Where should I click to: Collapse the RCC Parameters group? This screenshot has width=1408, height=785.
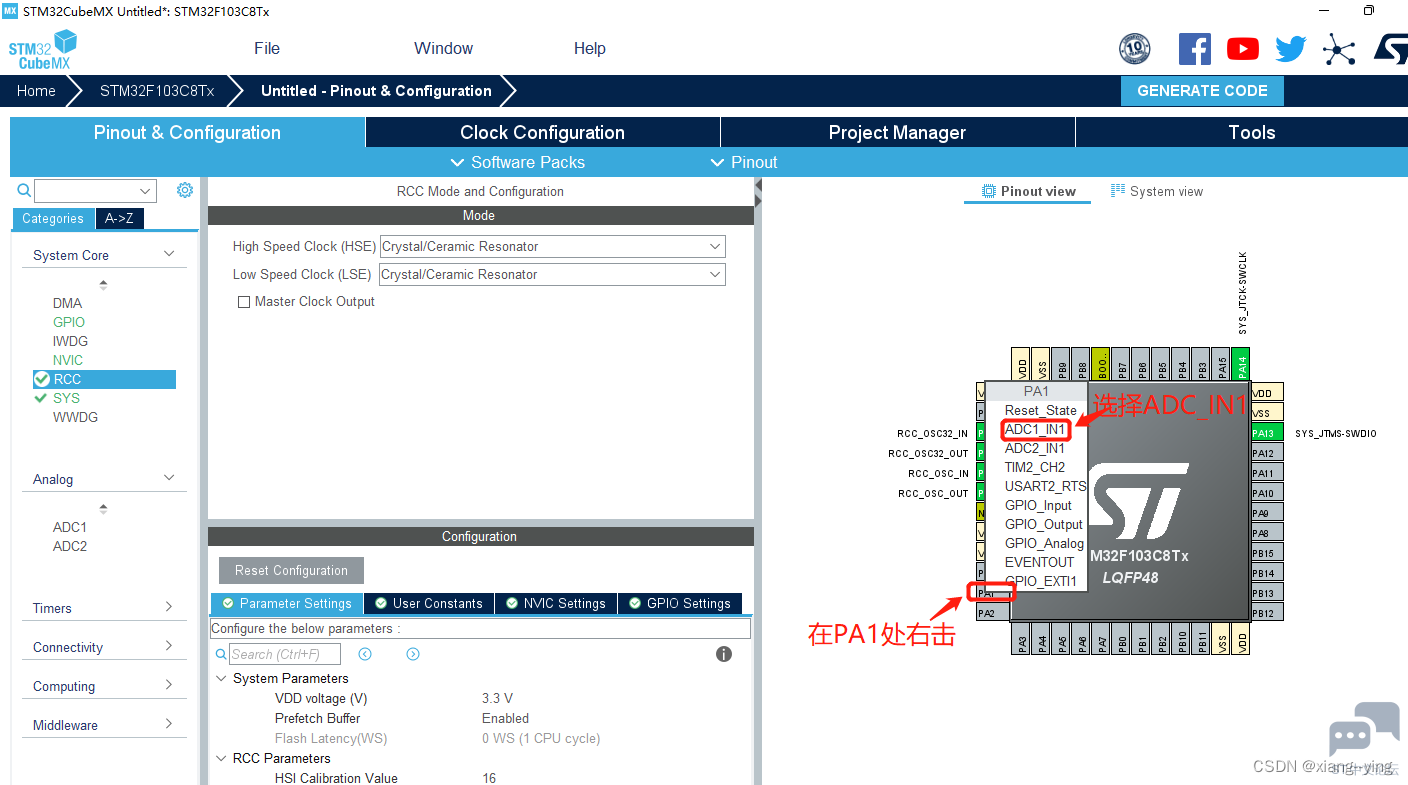[221, 758]
